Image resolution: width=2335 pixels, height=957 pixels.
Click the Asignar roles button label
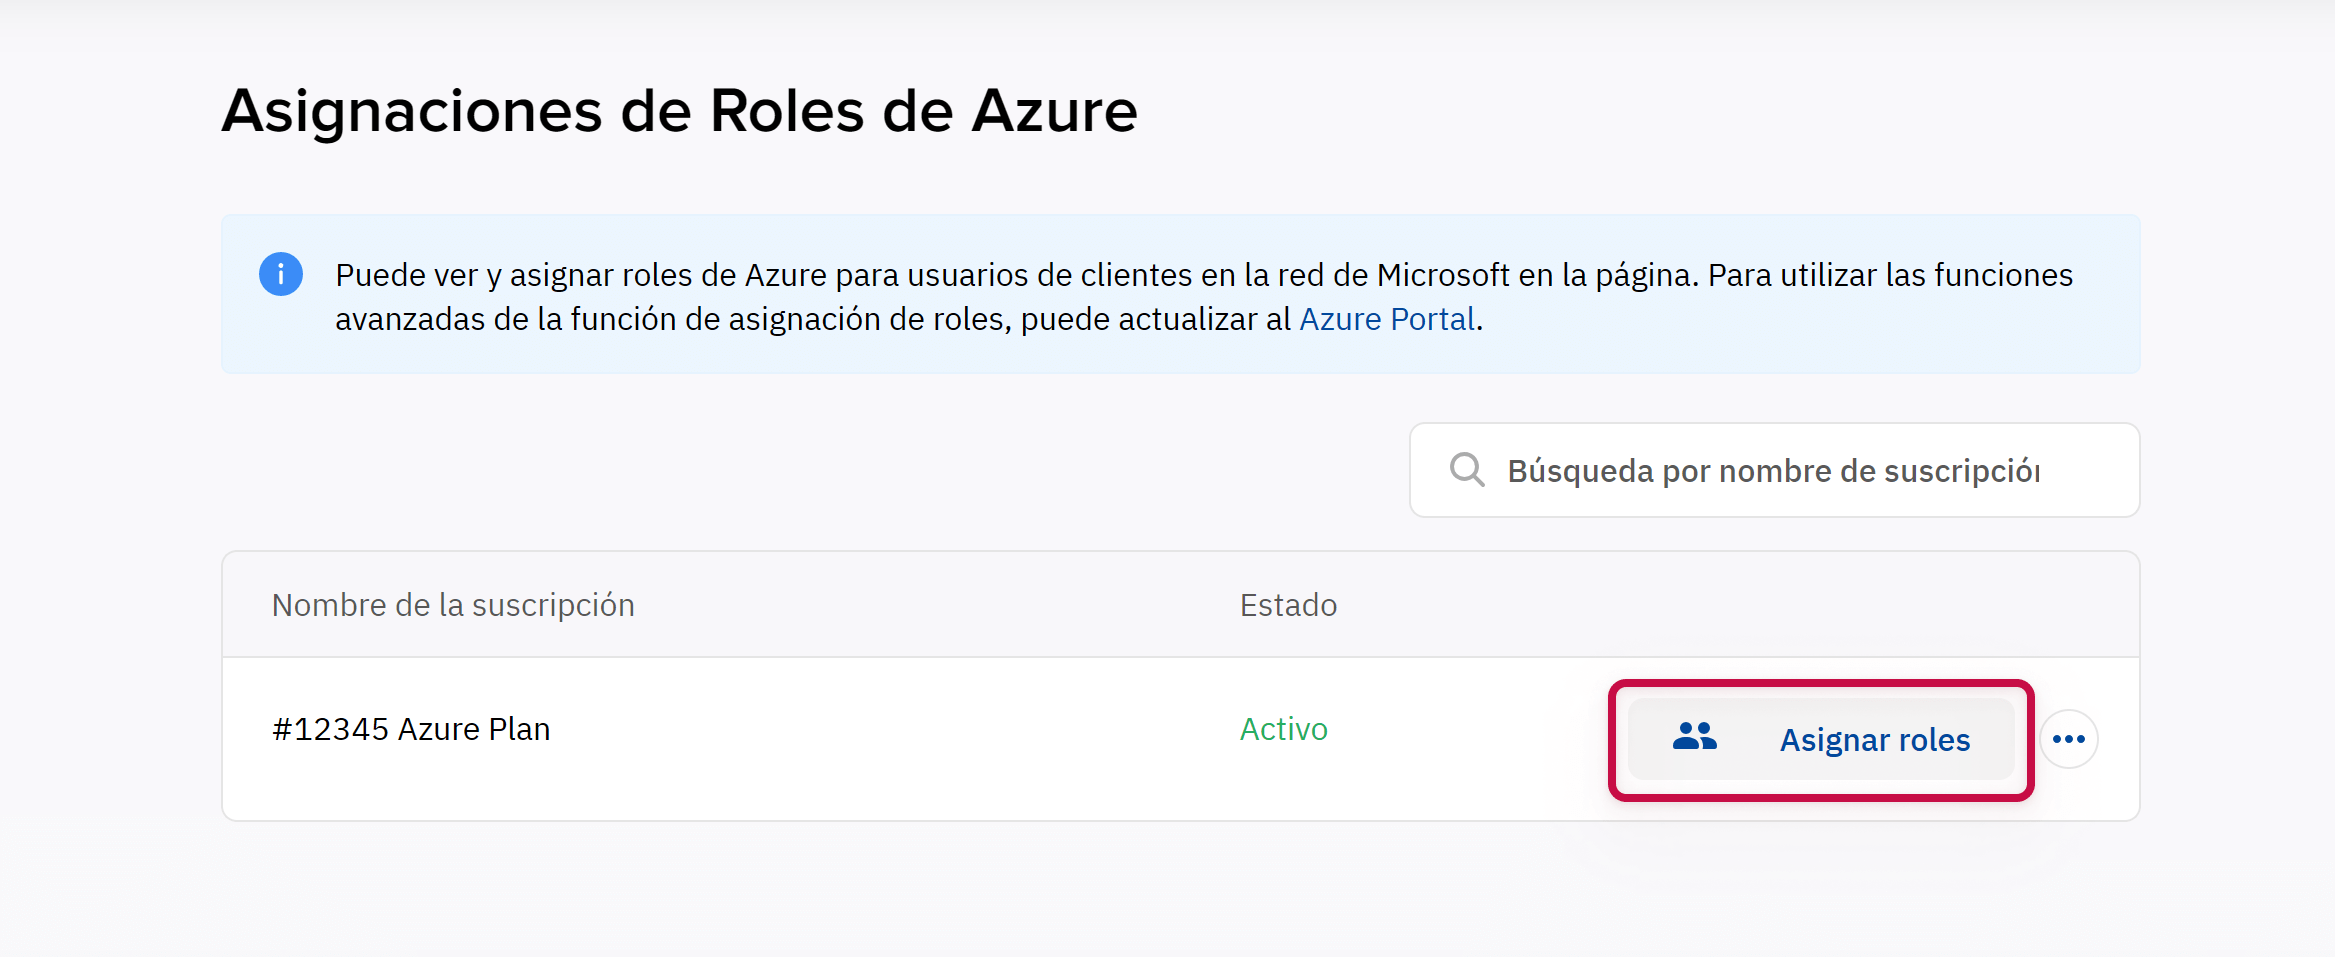1874,740
